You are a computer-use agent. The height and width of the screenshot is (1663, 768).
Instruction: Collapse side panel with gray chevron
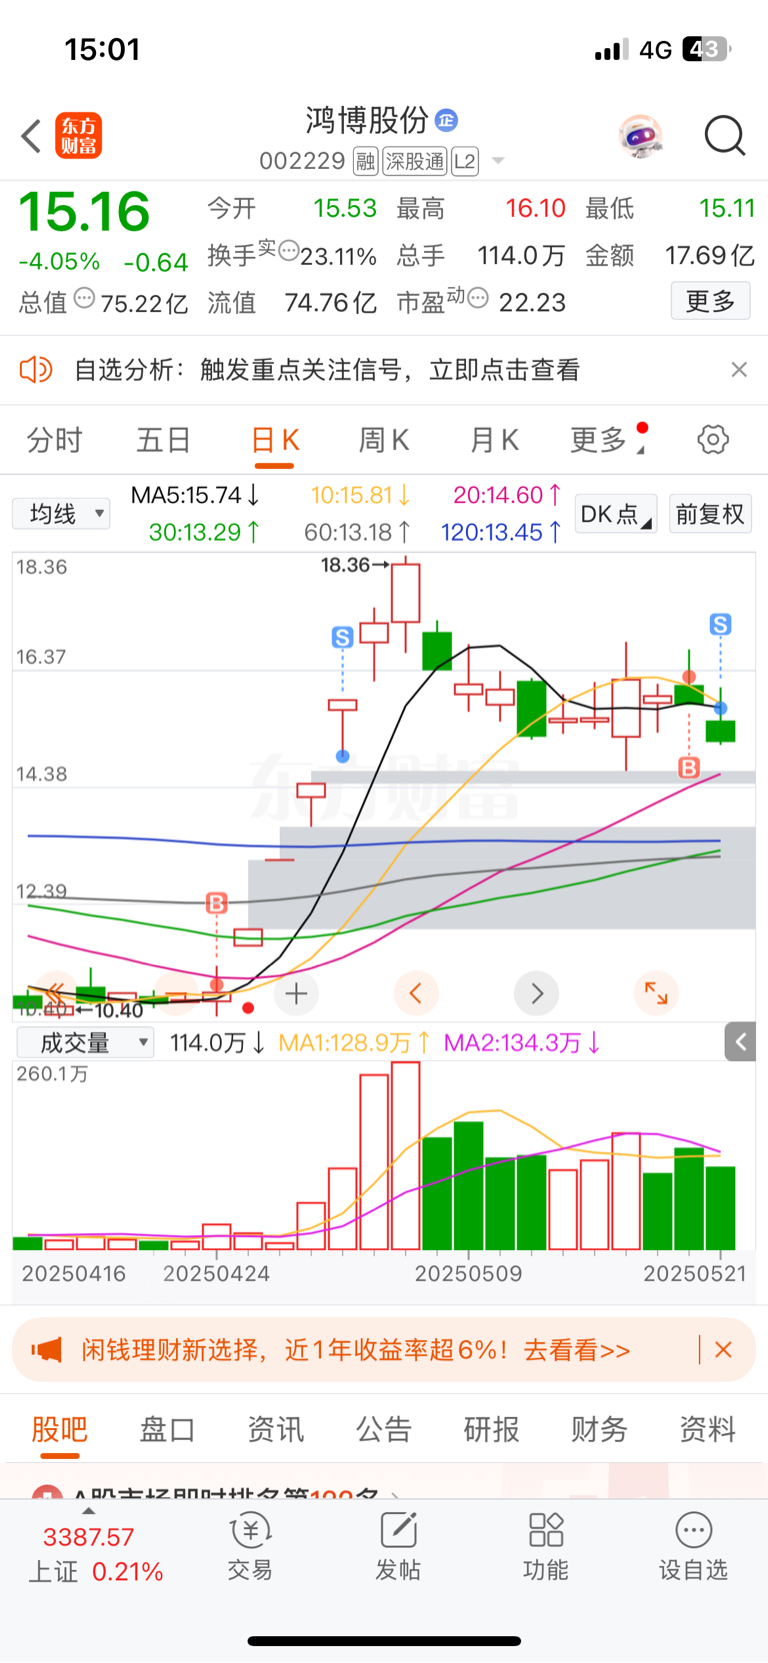click(740, 1043)
